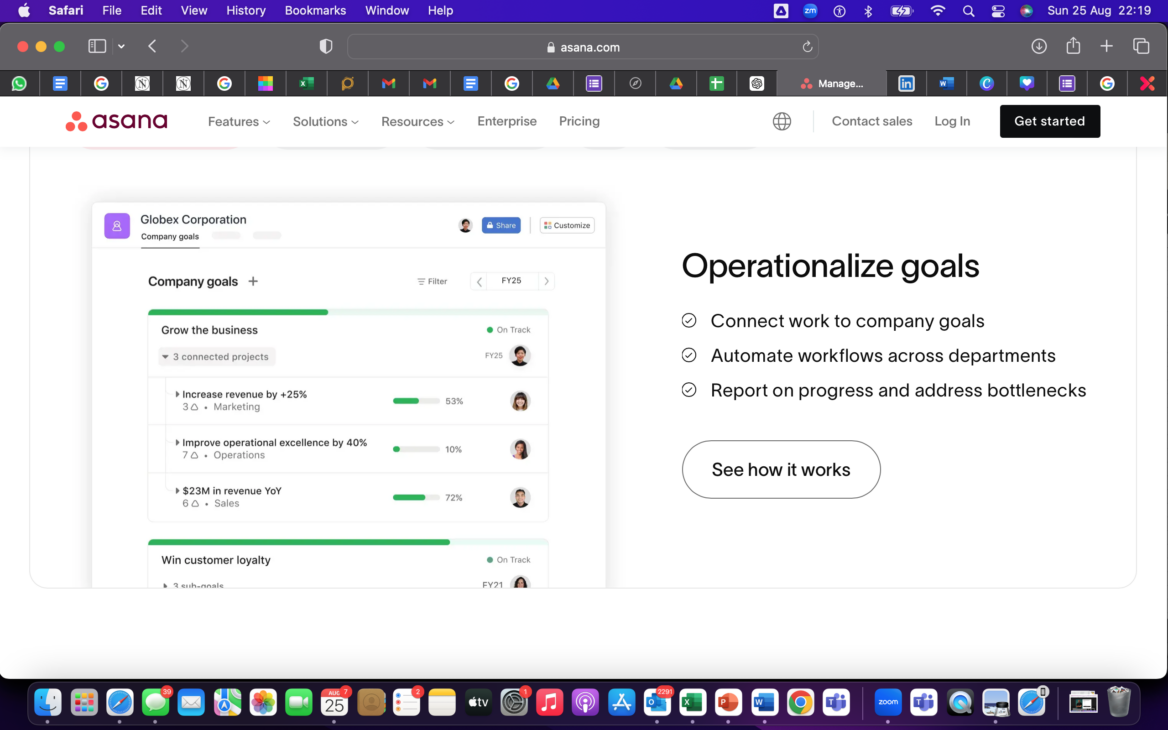
Task: Click the new tab plus icon
Action: [1106, 46]
